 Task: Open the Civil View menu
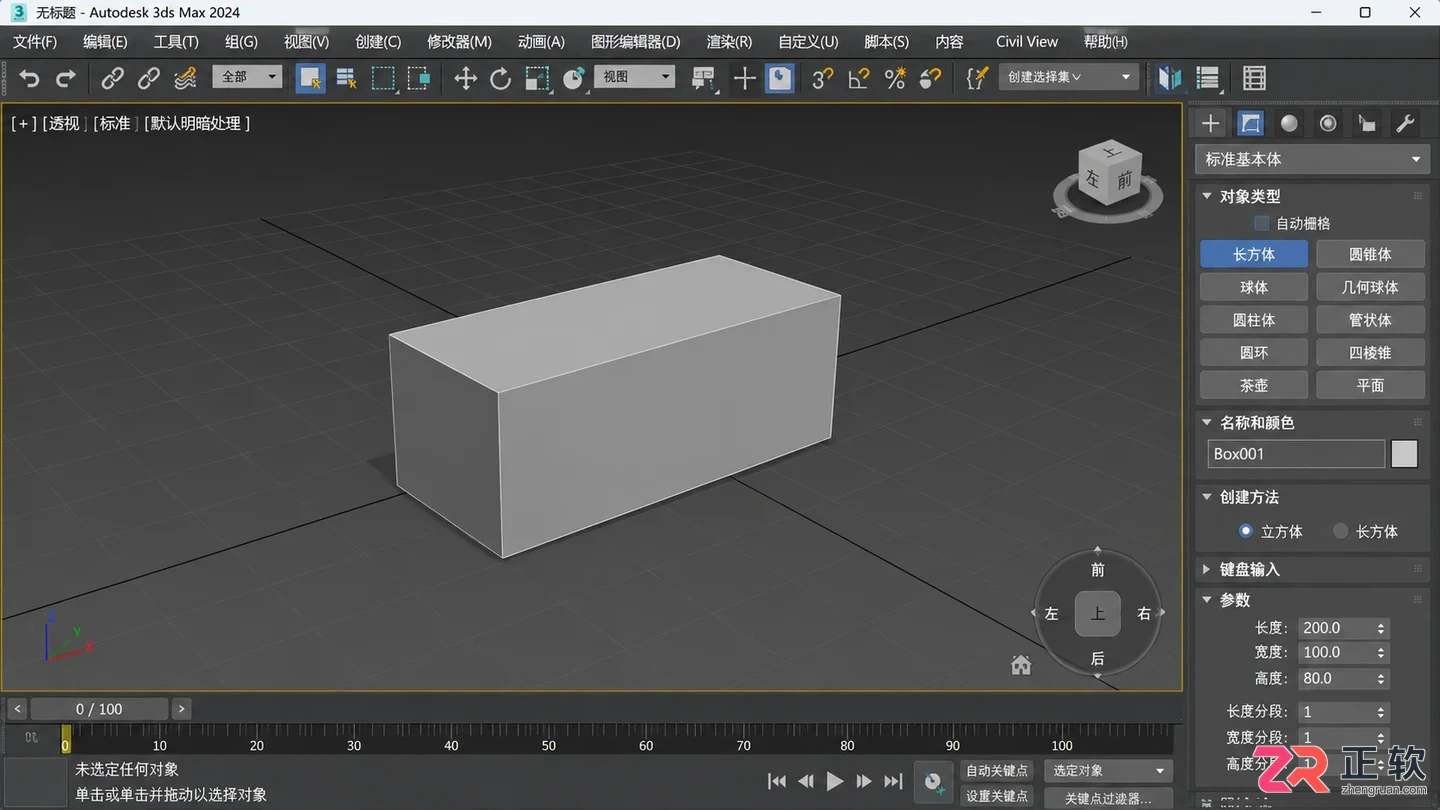1027,42
